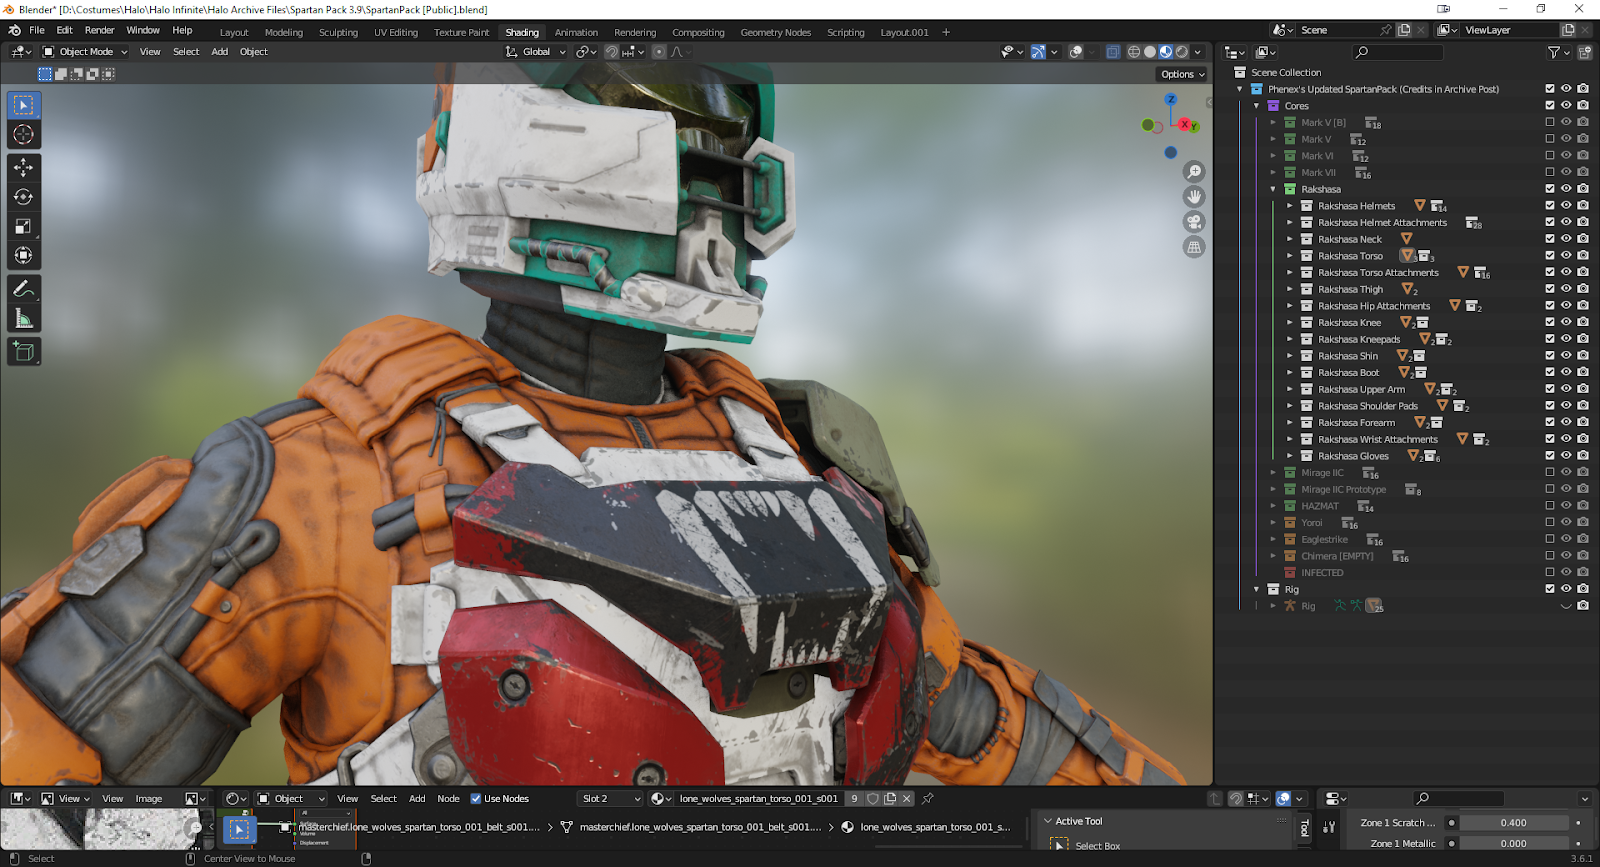Hide the Rig collection eye icon

(1566, 589)
